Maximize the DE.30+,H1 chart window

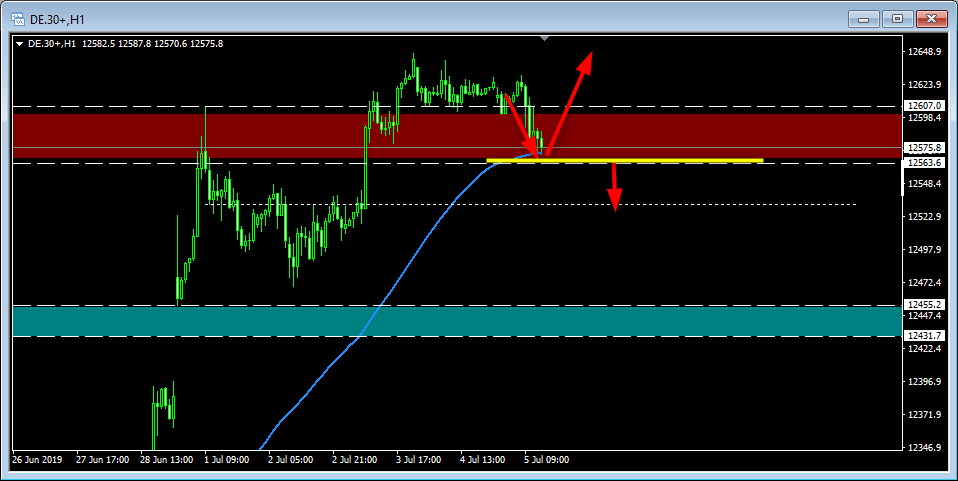(x=897, y=18)
